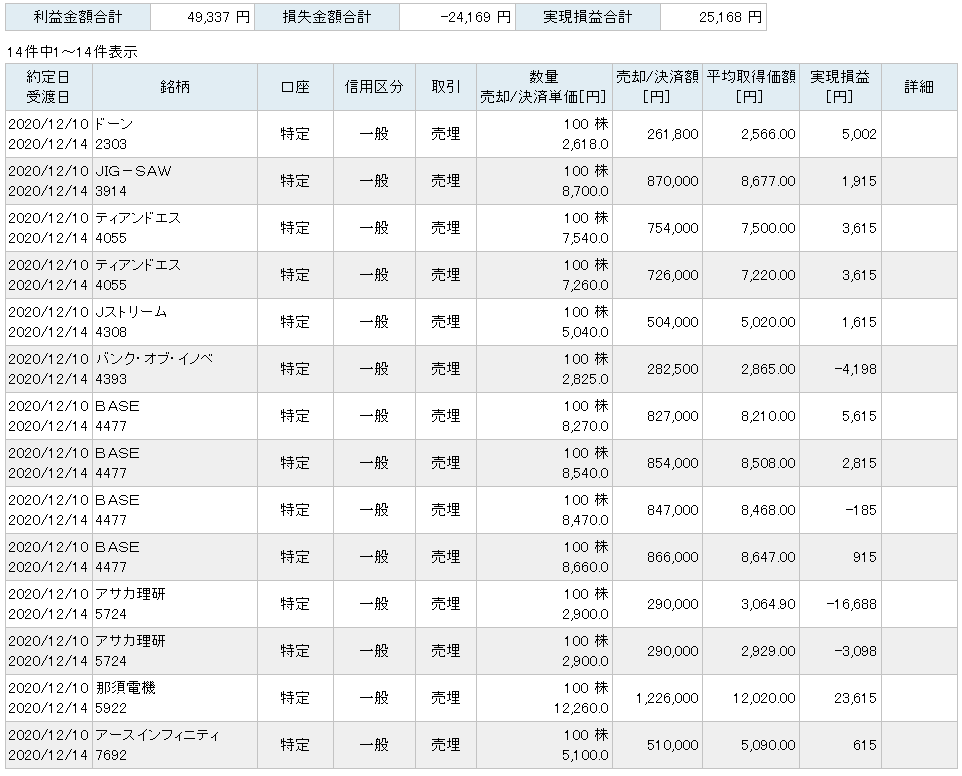The height and width of the screenshot is (776, 962).
Task: Select the Jストリーム 4308 stock name cell
Action: [175, 322]
